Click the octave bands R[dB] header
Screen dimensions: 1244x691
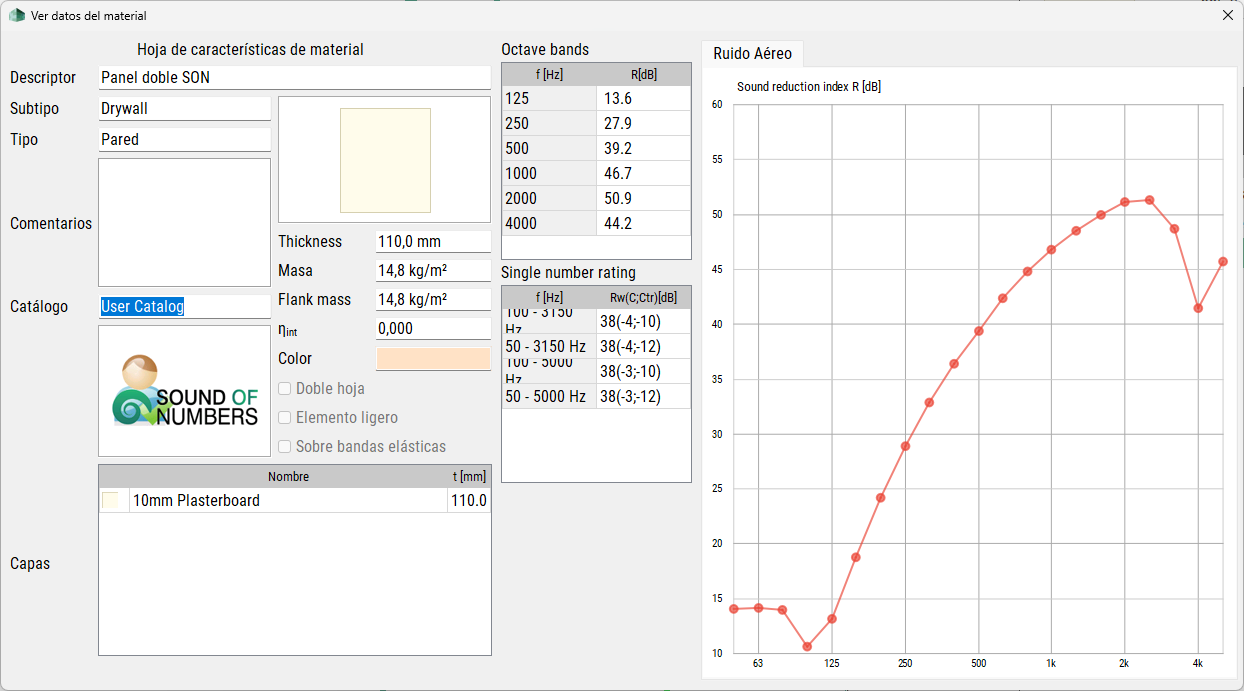coord(643,74)
